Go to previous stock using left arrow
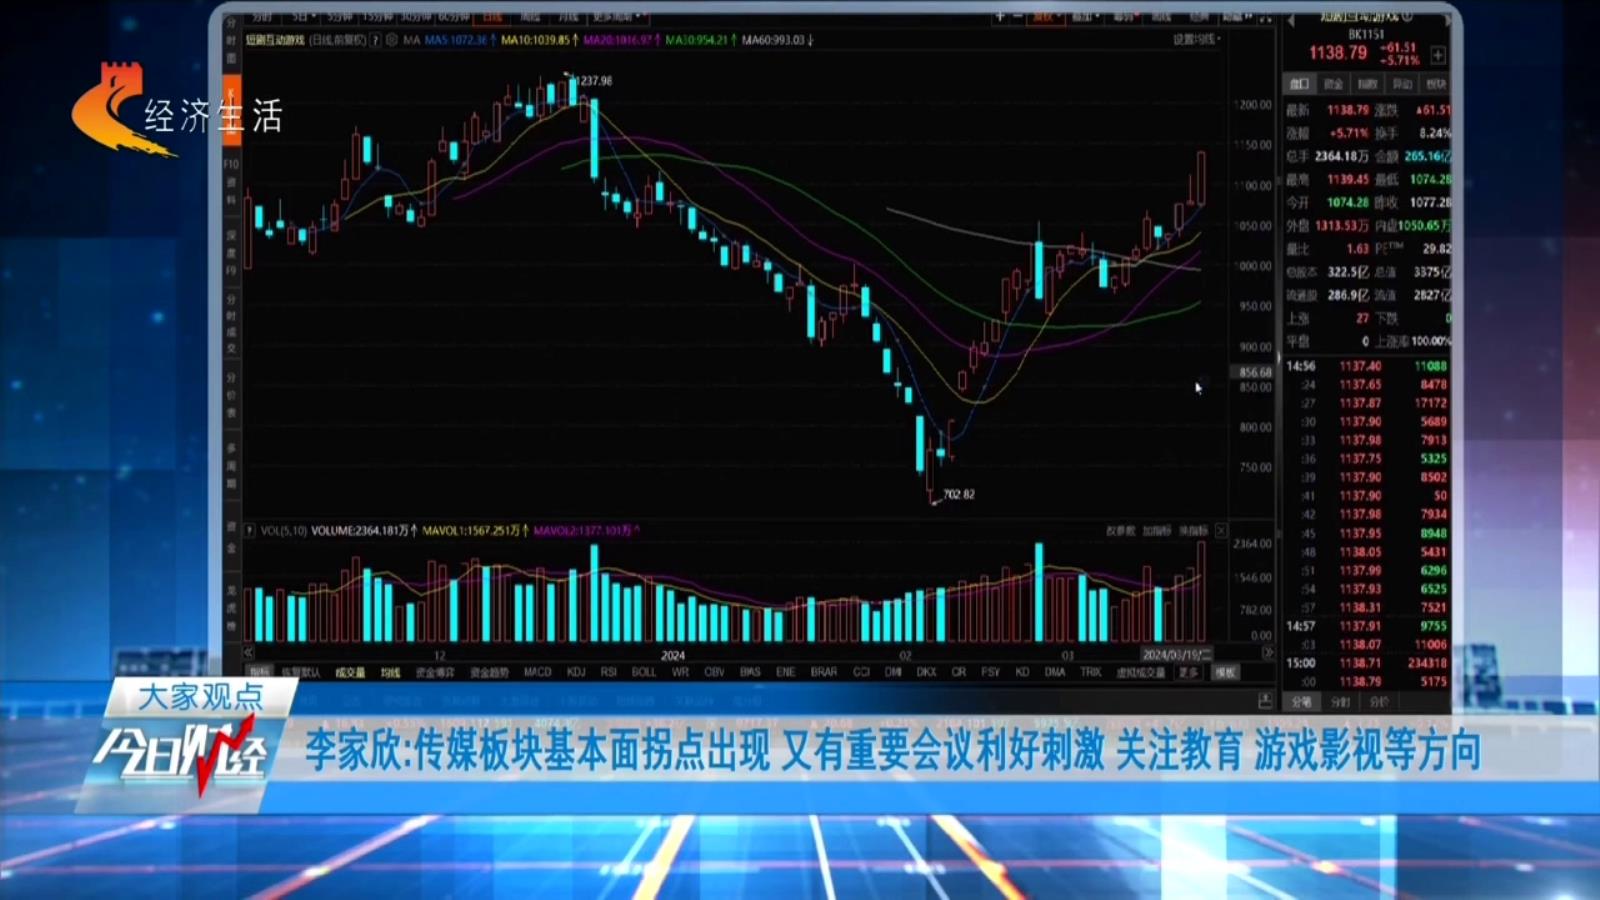Screen dimensions: 1600x900 pyautogui.click(x=1290, y=20)
